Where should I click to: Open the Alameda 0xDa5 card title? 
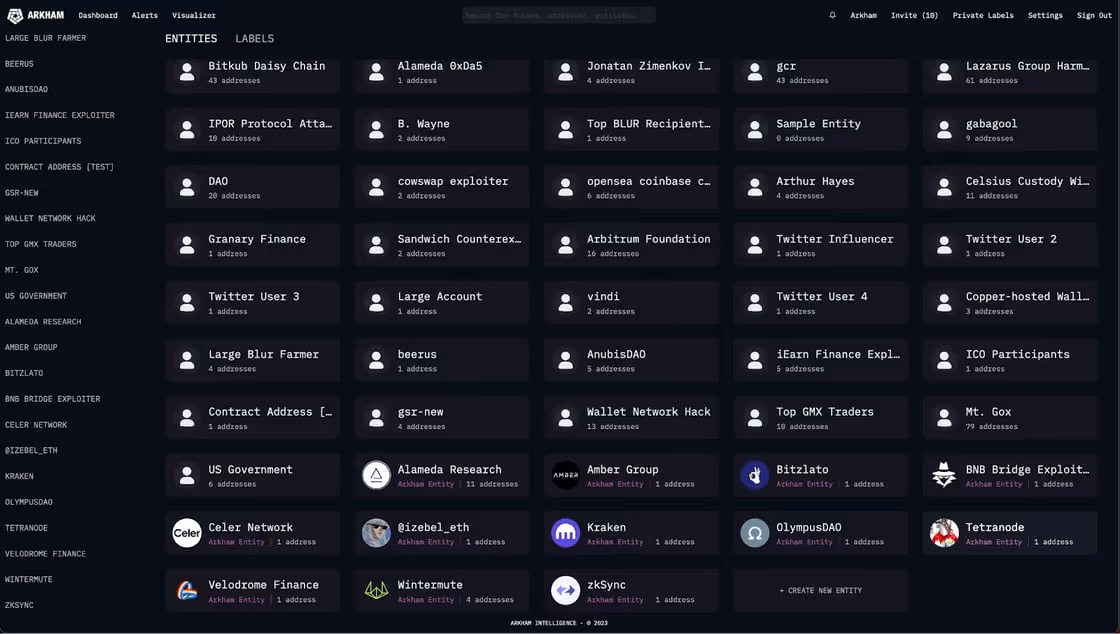[440, 66]
